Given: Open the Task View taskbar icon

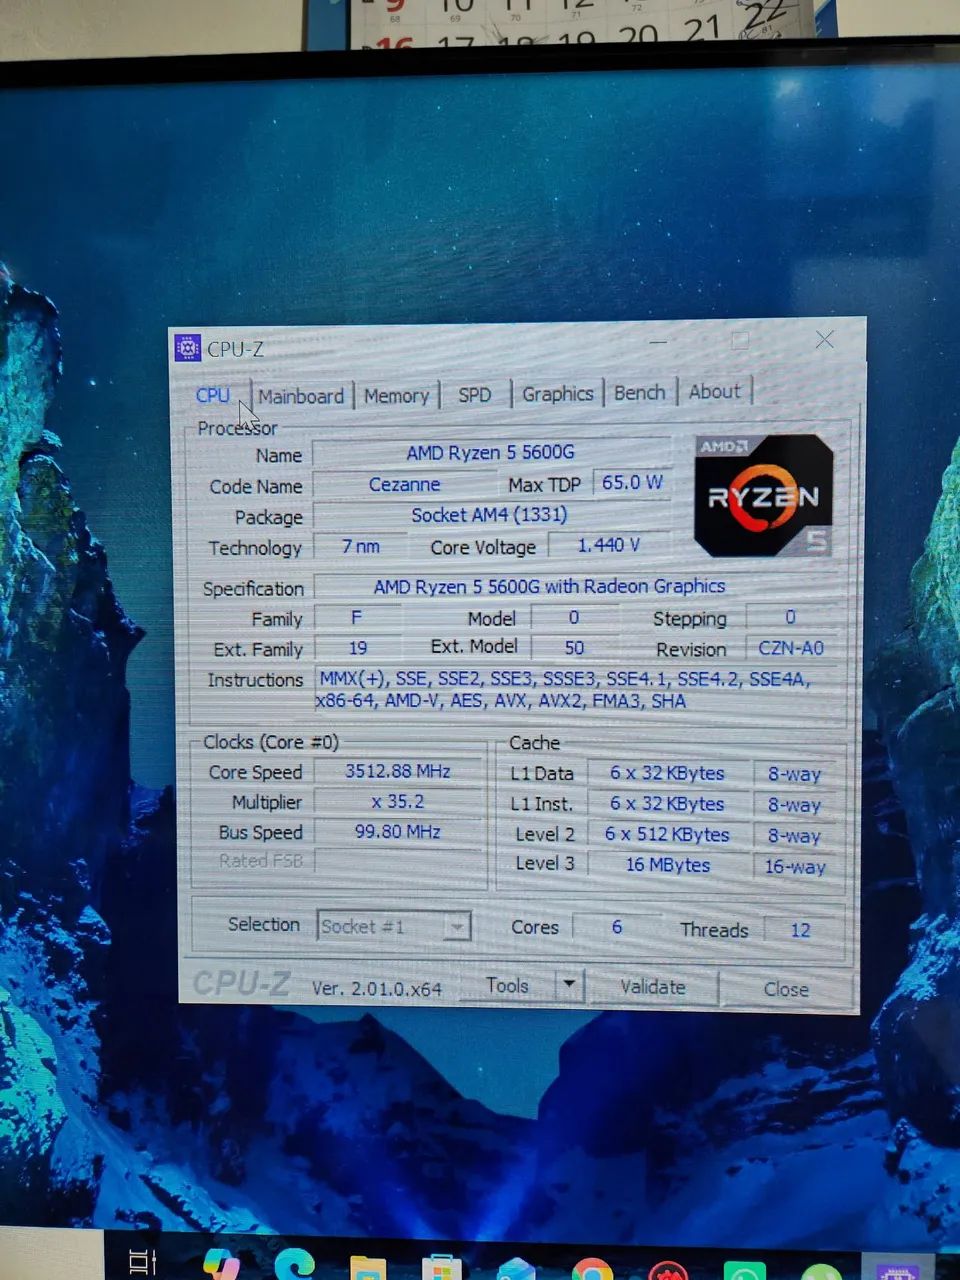Looking at the screenshot, I should 143,1262.
